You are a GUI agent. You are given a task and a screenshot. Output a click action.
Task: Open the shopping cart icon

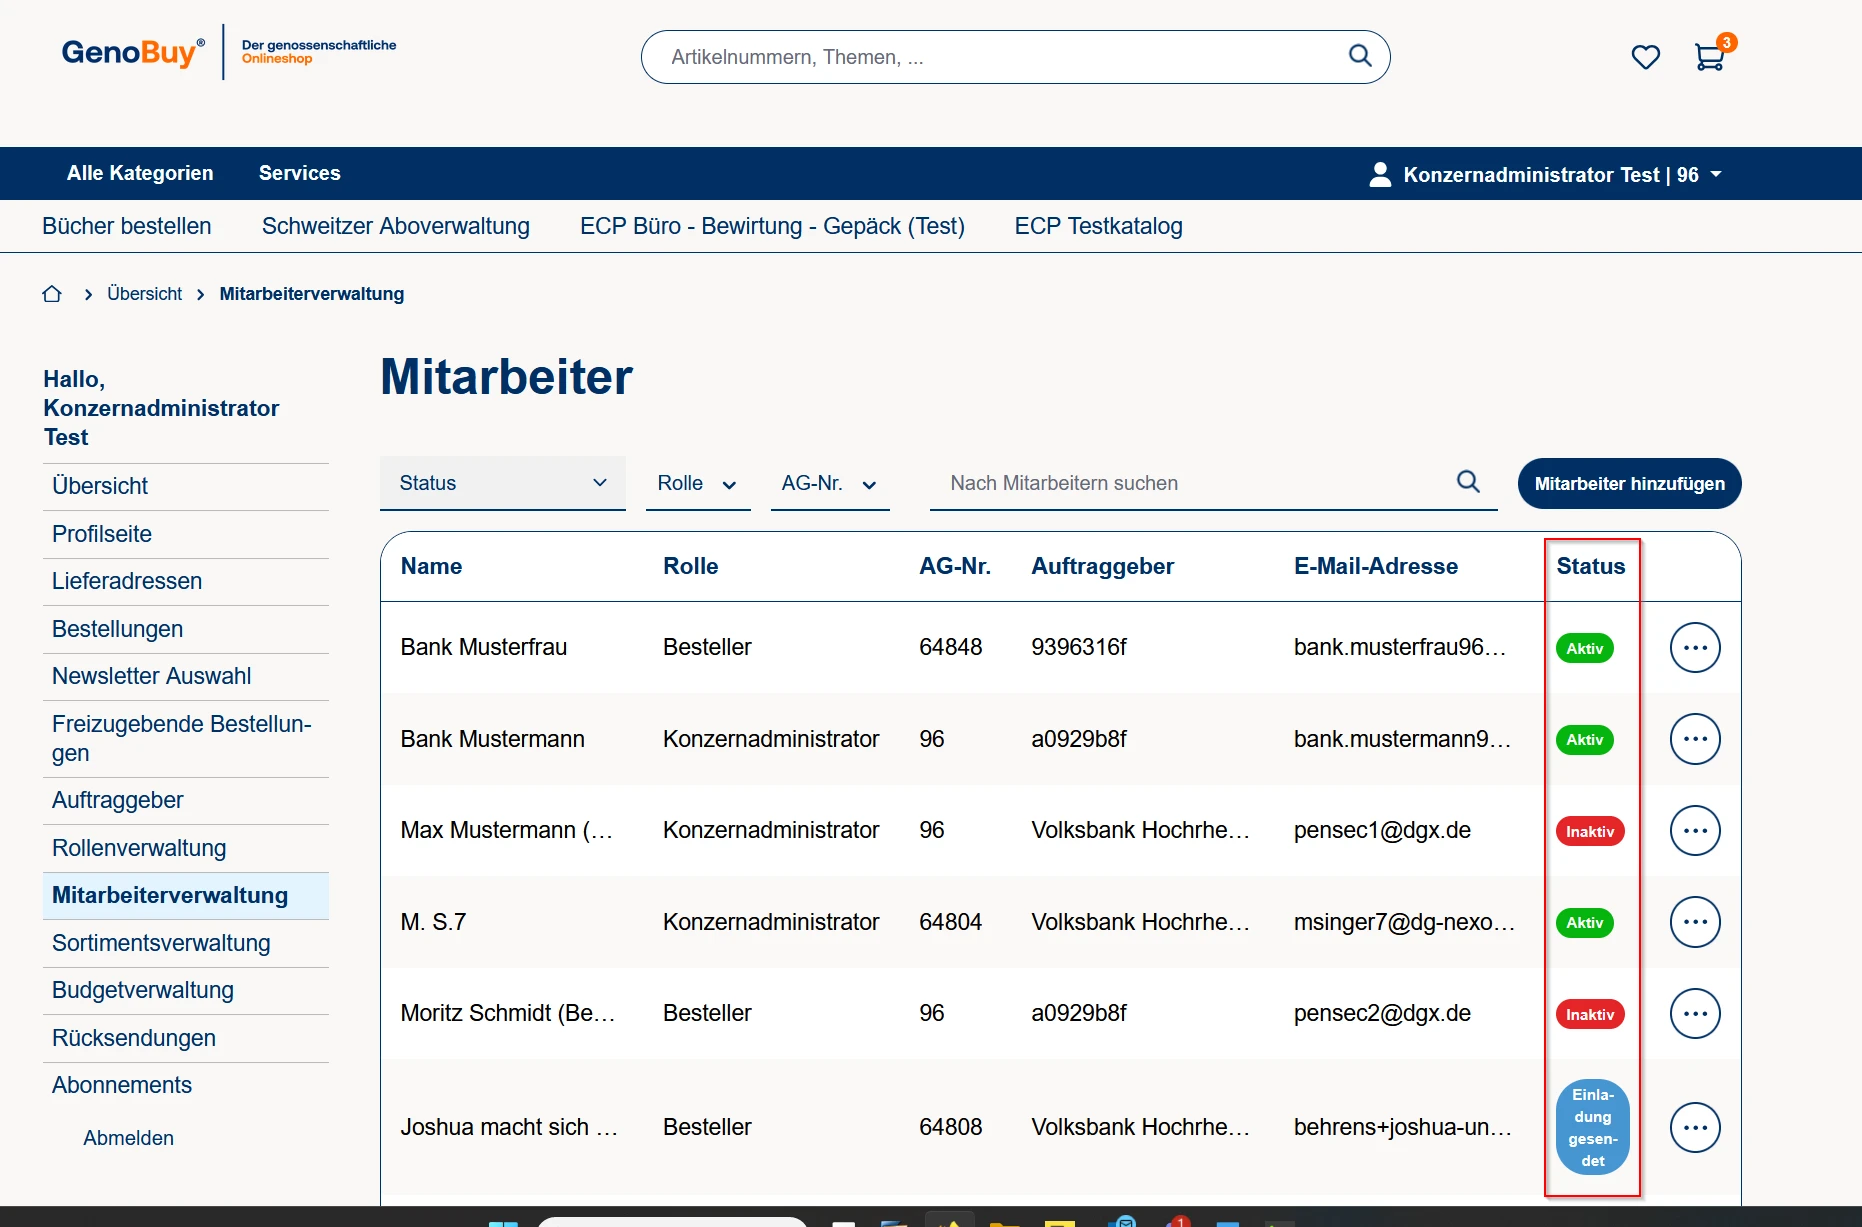[1710, 57]
